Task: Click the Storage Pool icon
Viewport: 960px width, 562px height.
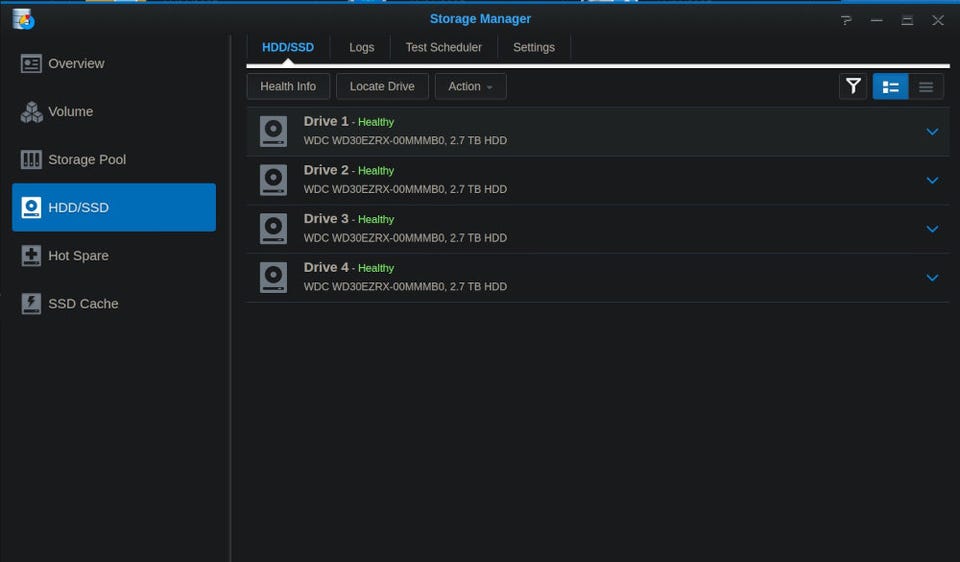Action: click(x=31, y=160)
